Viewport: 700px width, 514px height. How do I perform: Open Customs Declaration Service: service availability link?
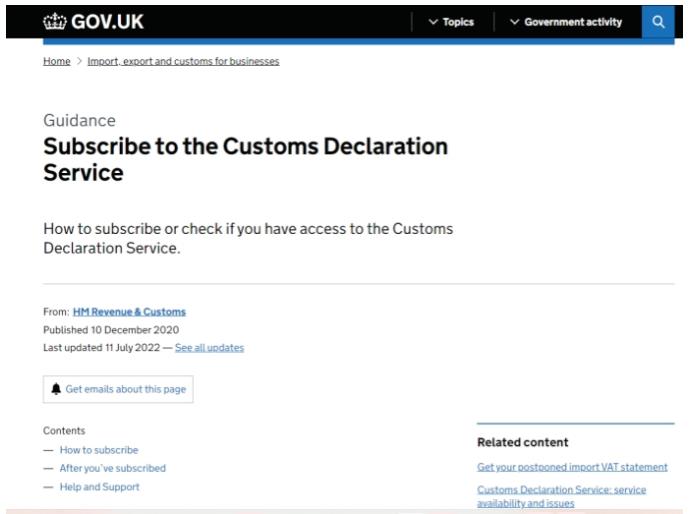pyautogui.click(x=562, y=496)
